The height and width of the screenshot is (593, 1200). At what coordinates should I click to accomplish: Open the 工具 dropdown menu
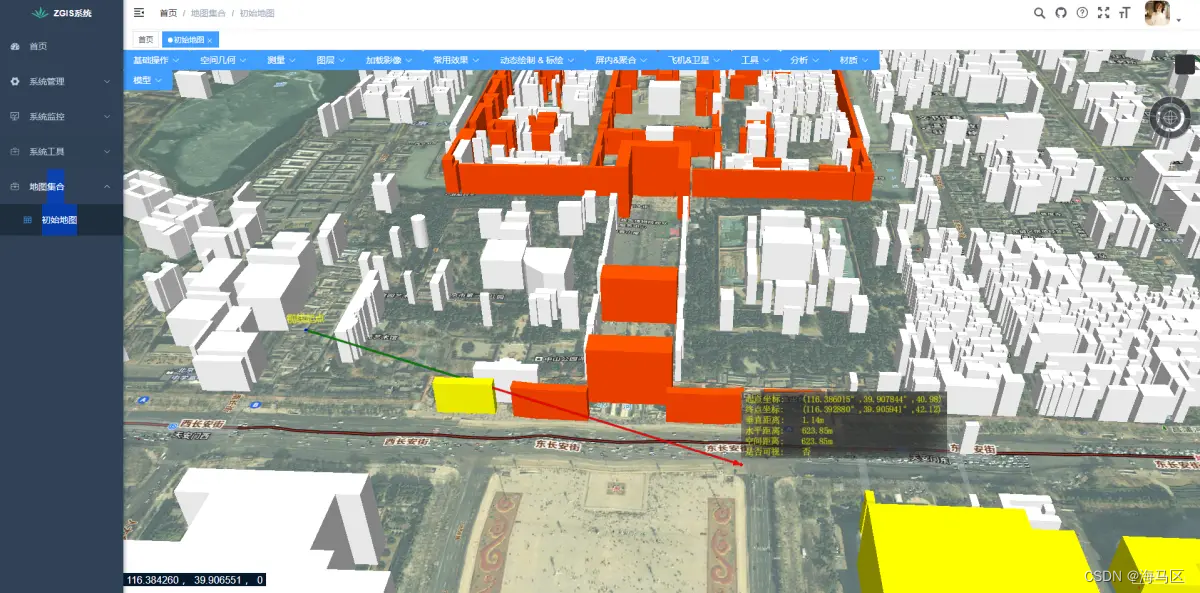[x=756, y=60]
